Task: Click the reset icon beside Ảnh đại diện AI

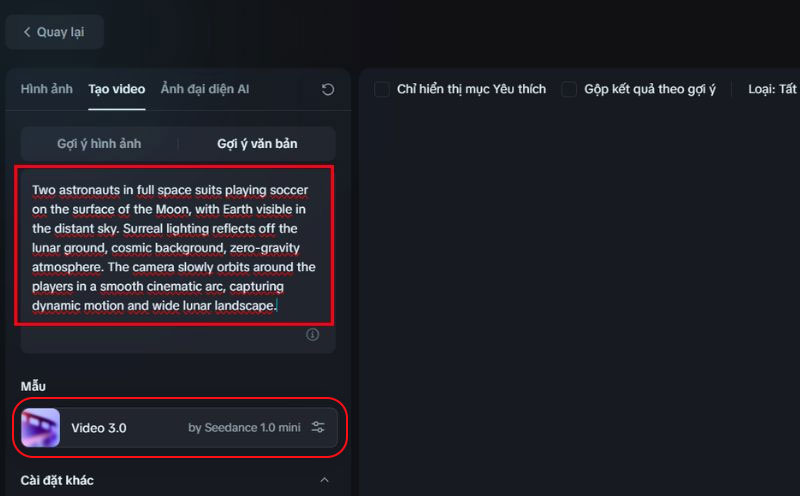Action: pyautogui.click(x=328, y=90)
